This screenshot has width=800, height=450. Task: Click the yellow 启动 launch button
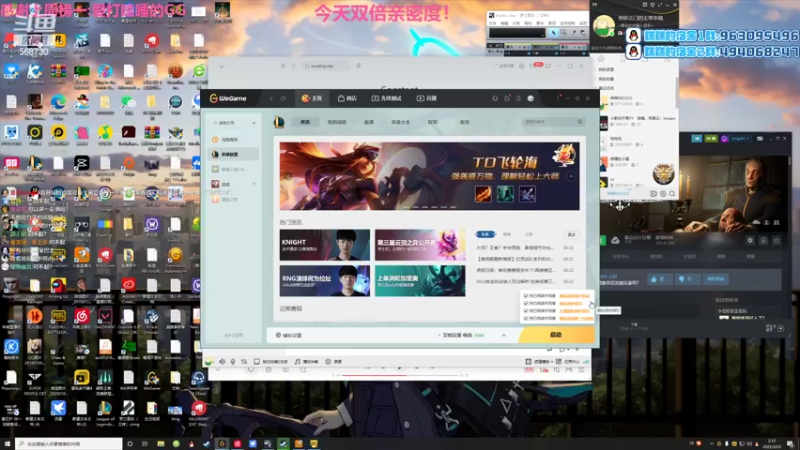point(557,335)
